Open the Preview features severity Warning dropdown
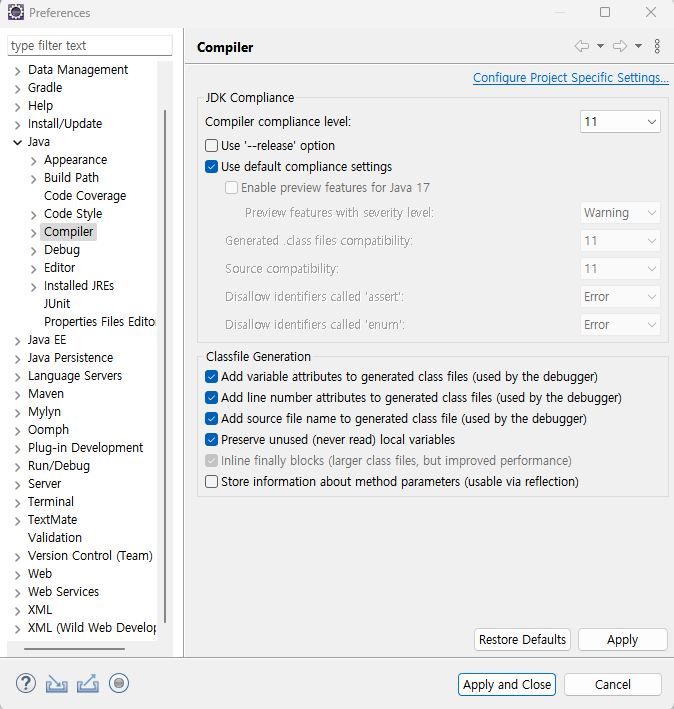This screenshot has height=709, width=674. (620, 213)
